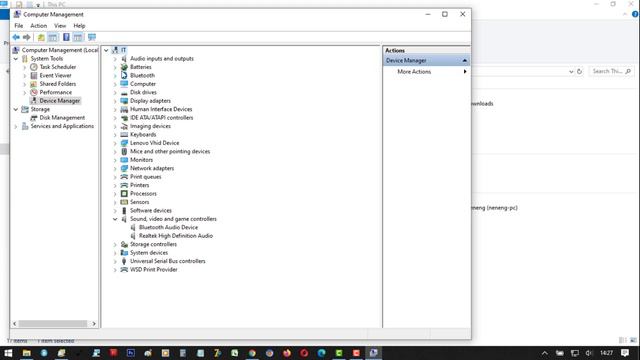Open the File menu
The image size is (640, 360).
click(19, 26)
